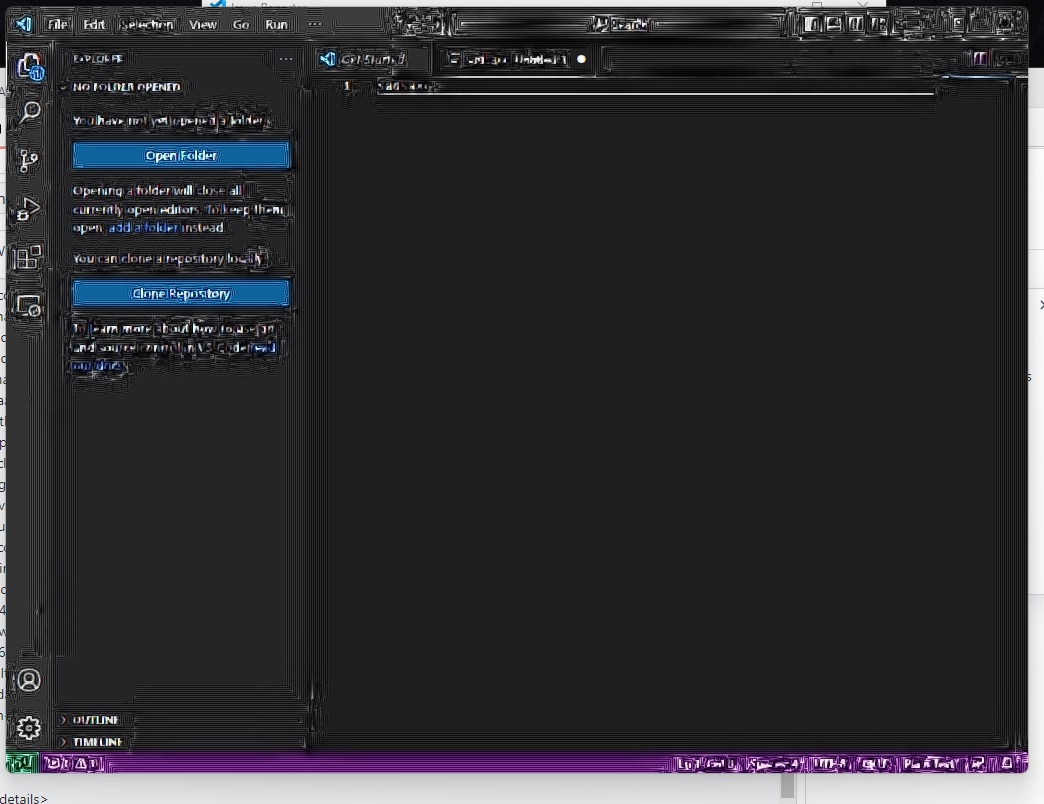The width and height of the screenshot is (1044, 804).
Task: Open the File menu
Action: coord(57,25)
